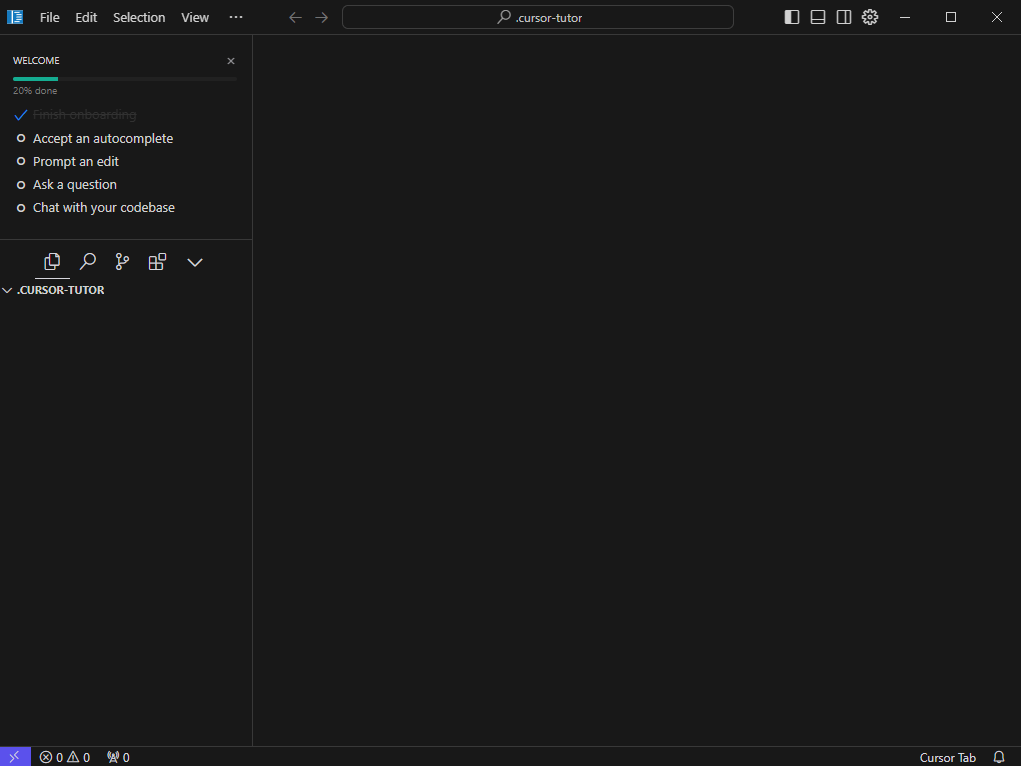Open the Source Control view icon
1021x766 pixels.
[x=122, y=262]
